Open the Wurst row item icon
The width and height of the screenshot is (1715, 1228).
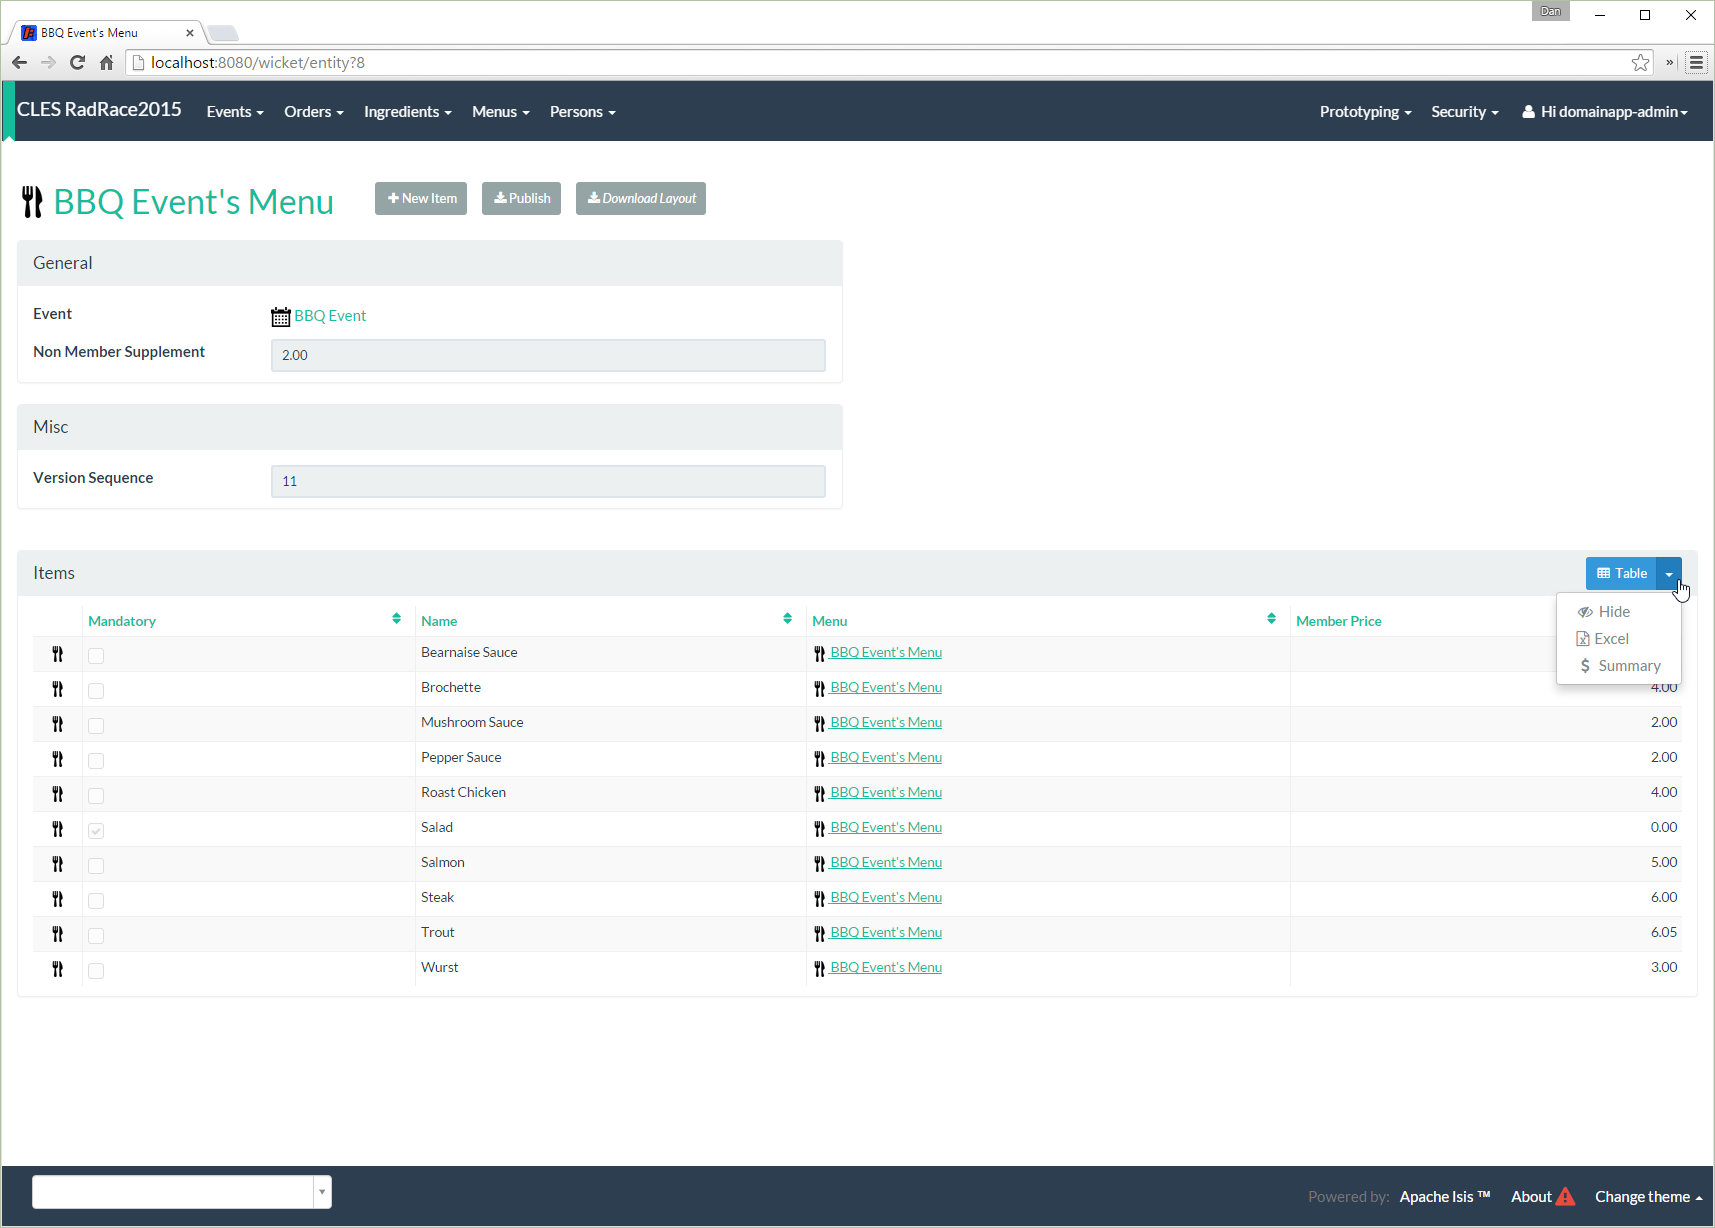click(x=58, y=969)
